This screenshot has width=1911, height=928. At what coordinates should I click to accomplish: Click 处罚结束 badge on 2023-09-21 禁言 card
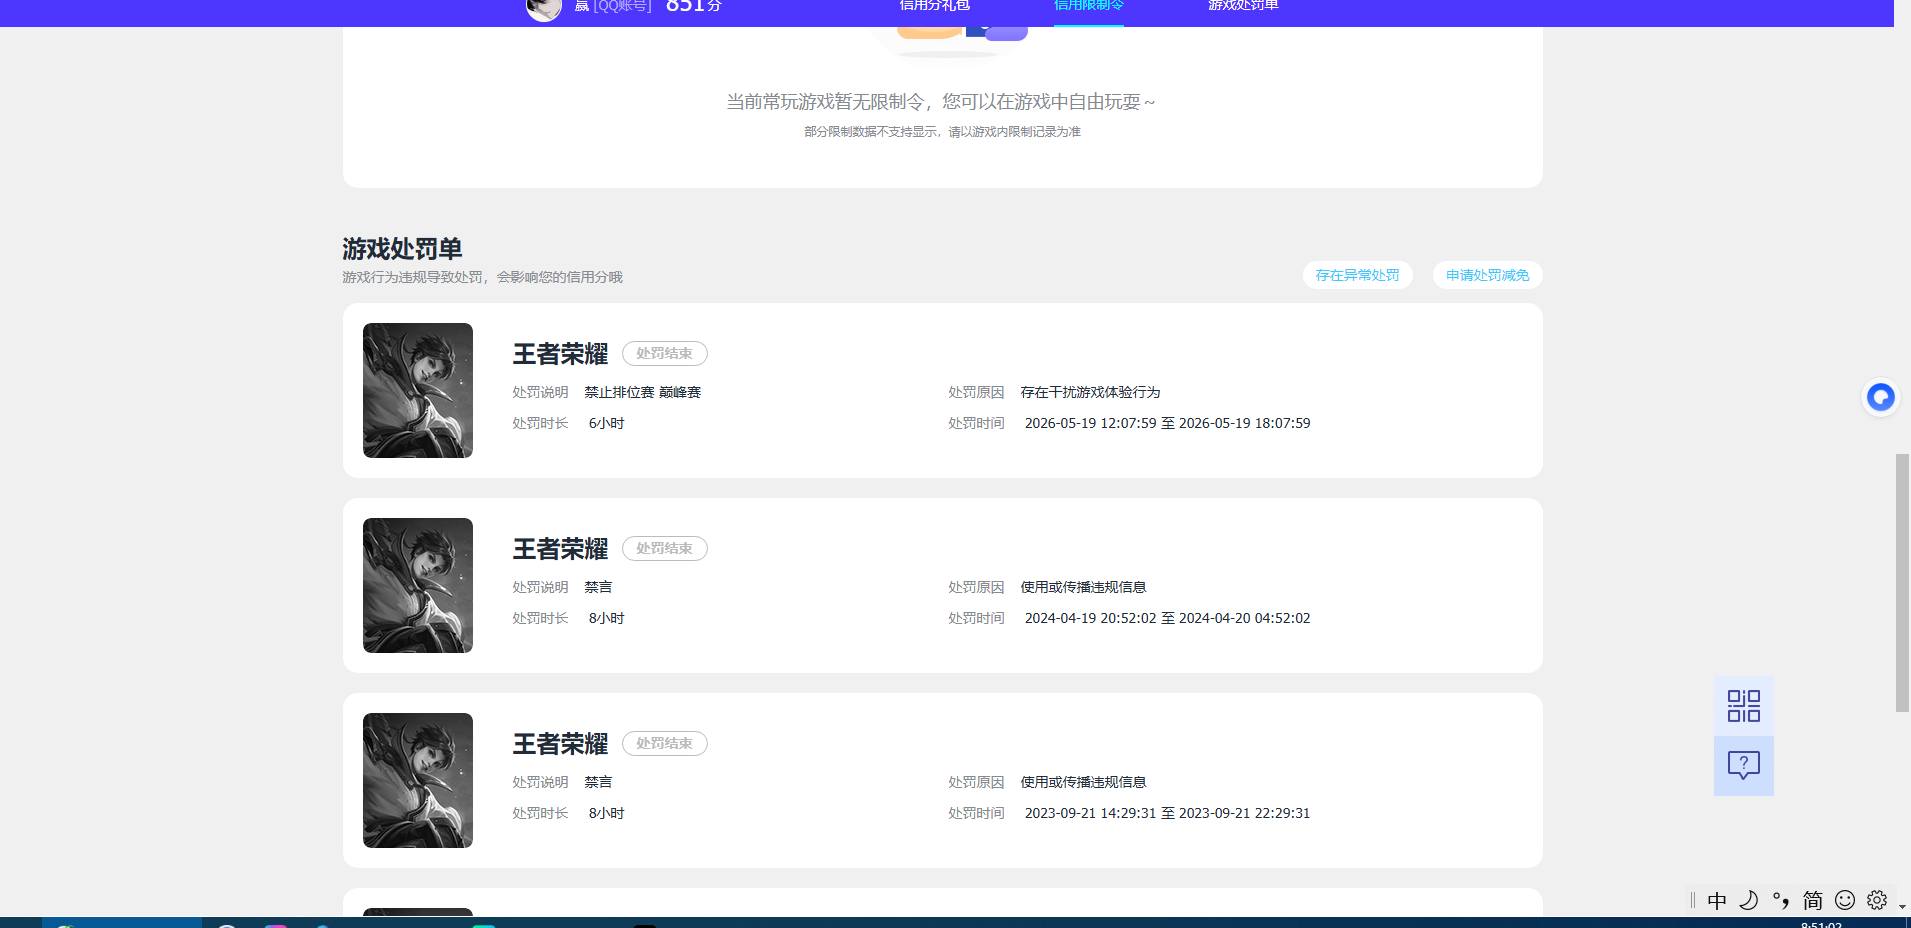[x=665, y=743]
